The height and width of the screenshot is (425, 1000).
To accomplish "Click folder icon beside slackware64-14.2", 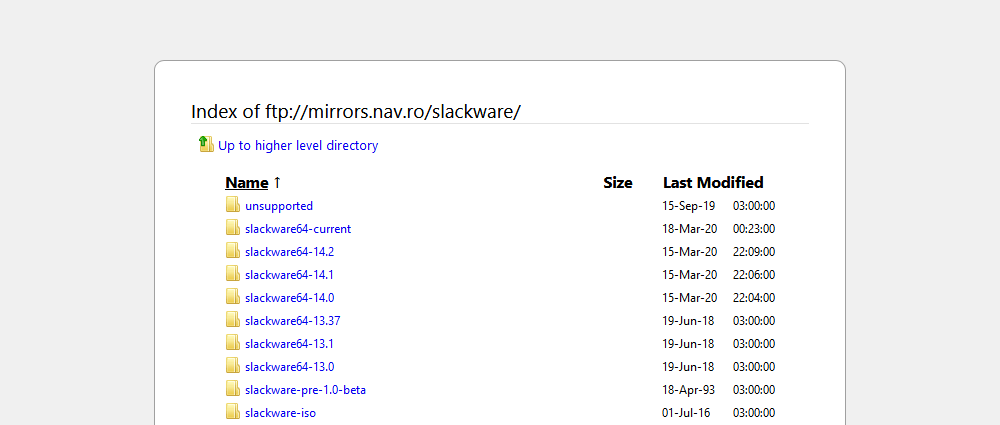I will click(x=233, y=251).
